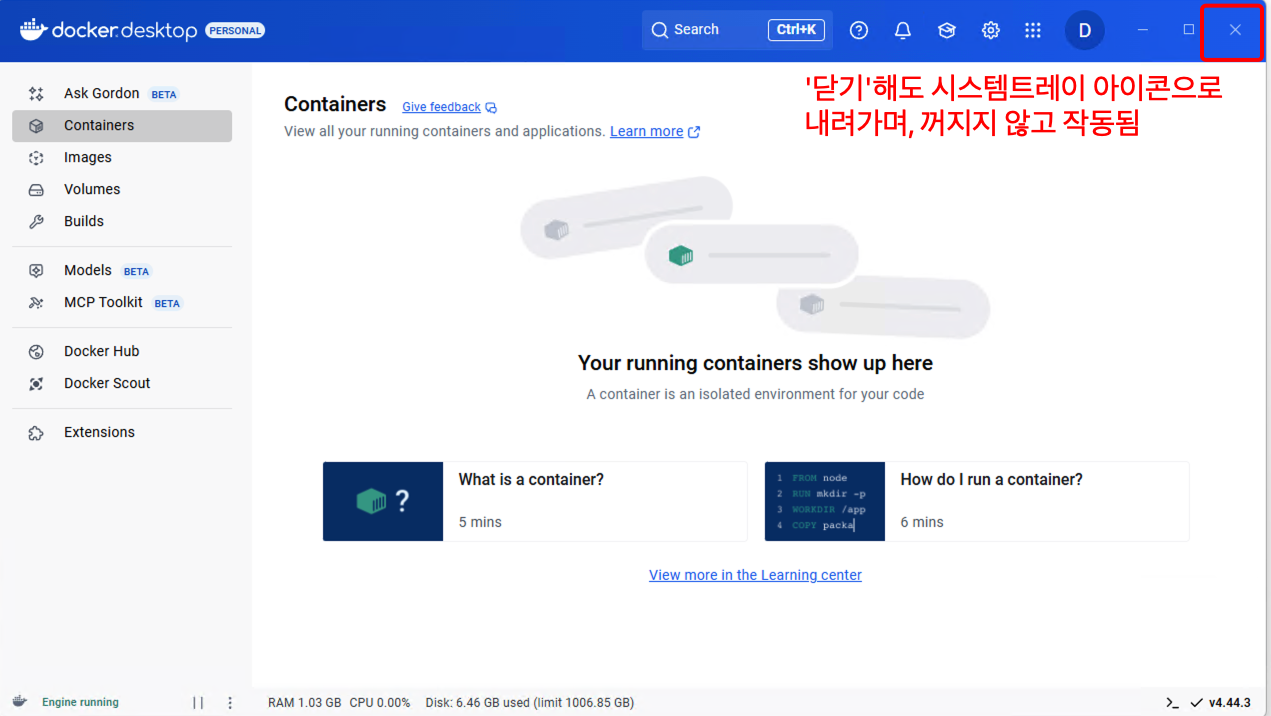1271x716 pixels.
Task: Go to Images section
Action: pos(122,157)
